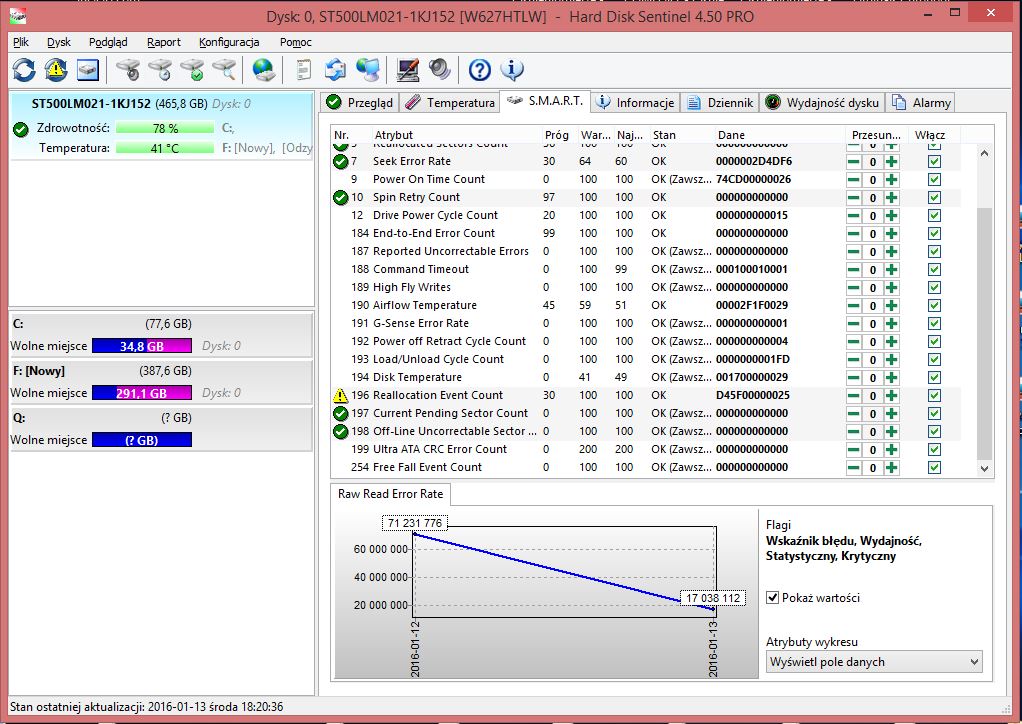Click the app icon in the title bar

(x=18, y=16)
